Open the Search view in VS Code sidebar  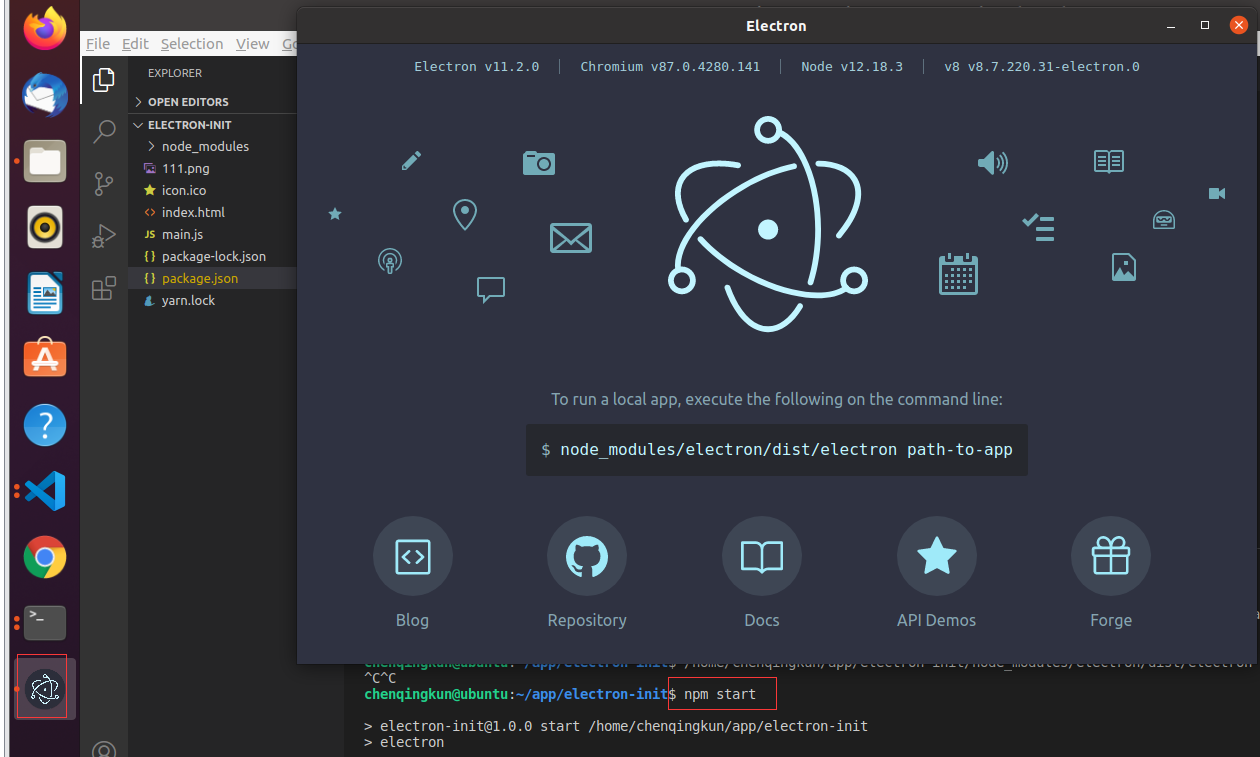103,131
